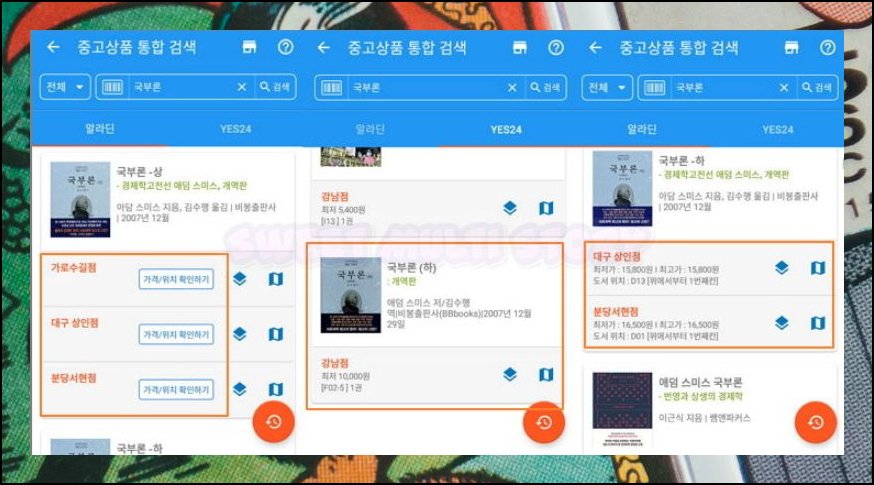Switch to the 알라딘 tab on the middle screen
874x485 pixels.
click(x=370, y=129)
